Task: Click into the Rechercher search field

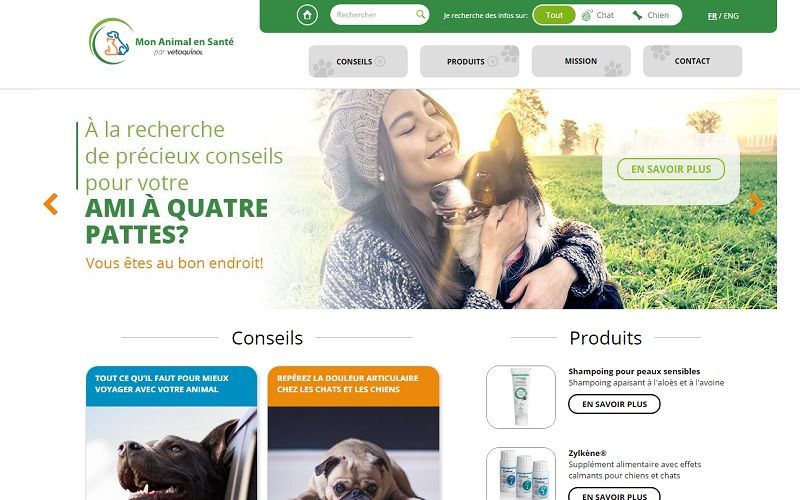Action: 374,15
